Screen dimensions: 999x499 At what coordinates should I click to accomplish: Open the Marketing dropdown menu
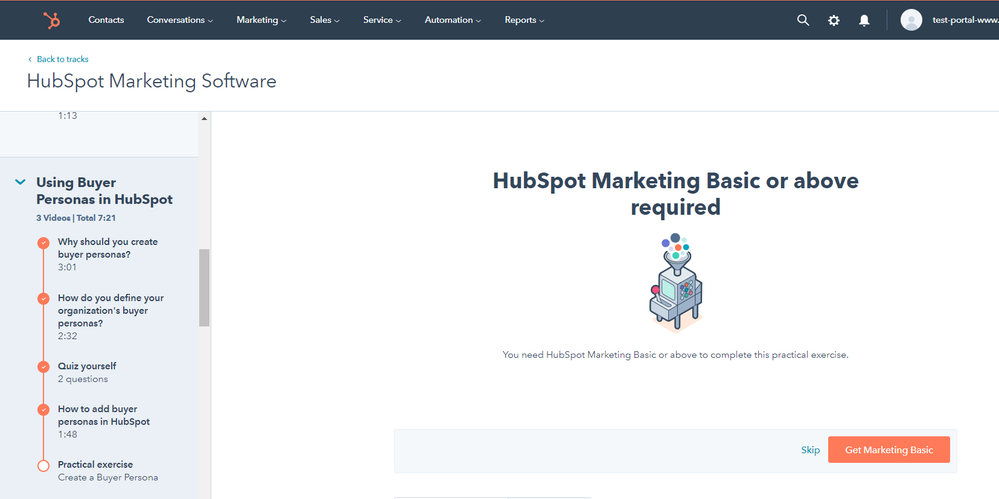coord(261,20)
